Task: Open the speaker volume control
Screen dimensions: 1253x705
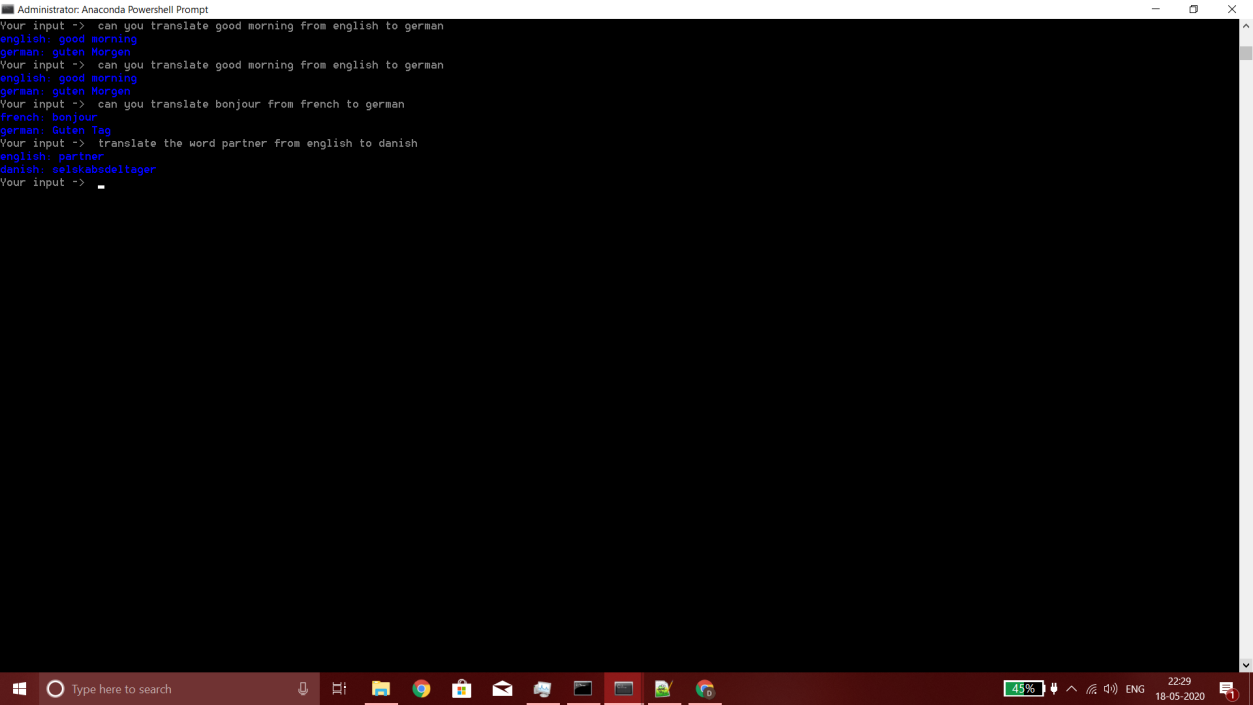Action: (1110, 689)
